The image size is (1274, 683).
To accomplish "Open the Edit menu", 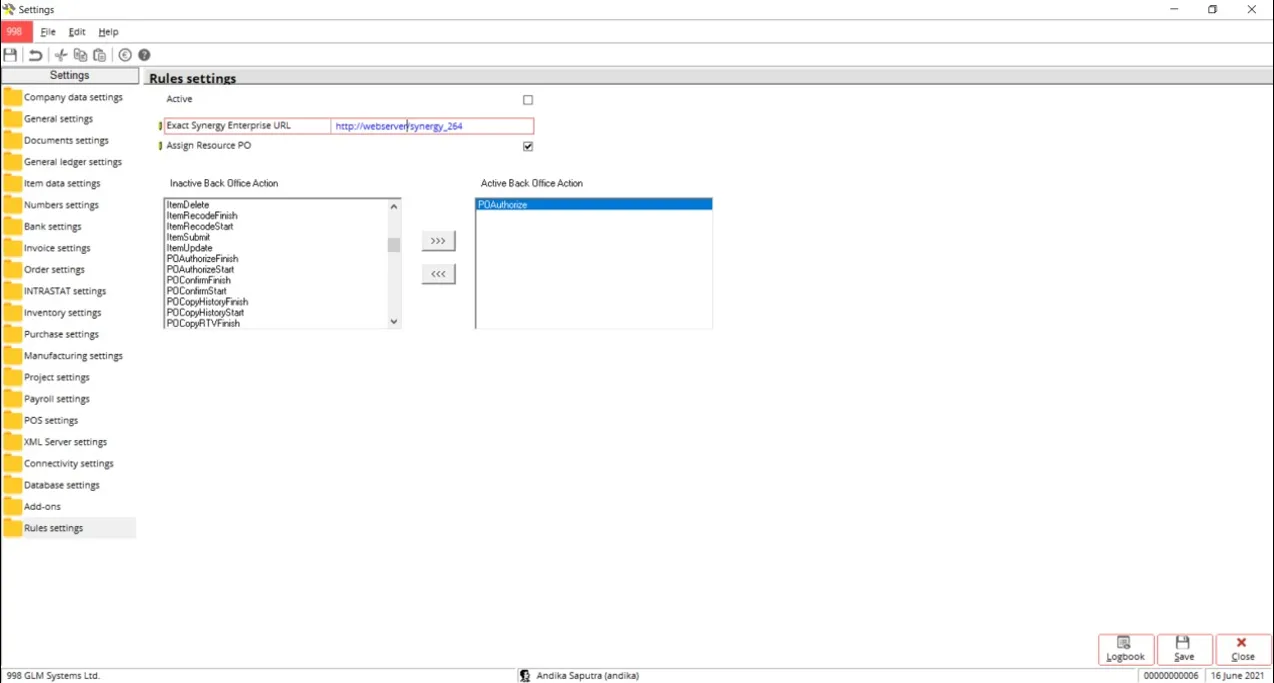I will (76, 31).
